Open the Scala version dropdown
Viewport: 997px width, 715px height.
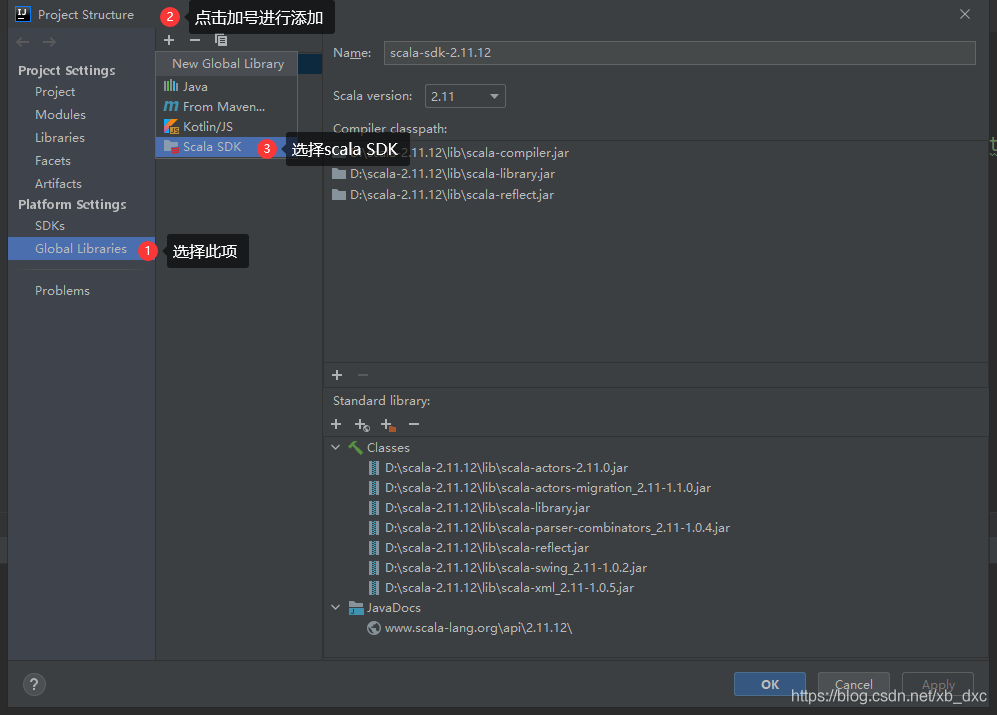click(465, 96)
